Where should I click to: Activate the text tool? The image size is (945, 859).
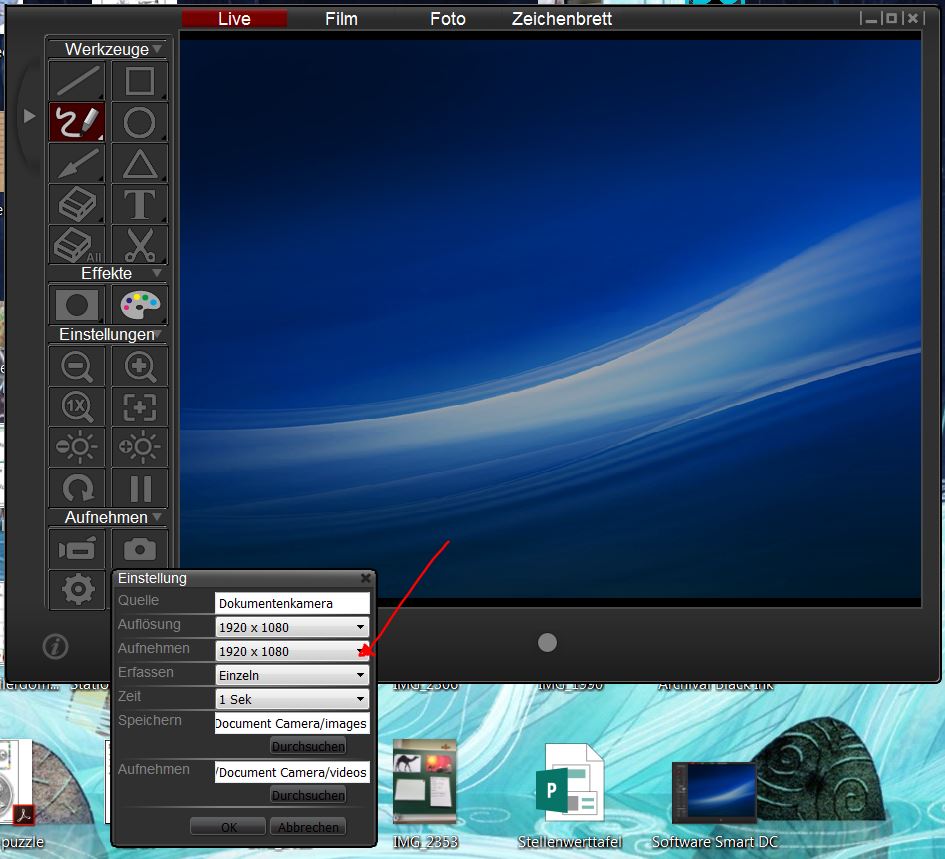click(x=139, y=205)
